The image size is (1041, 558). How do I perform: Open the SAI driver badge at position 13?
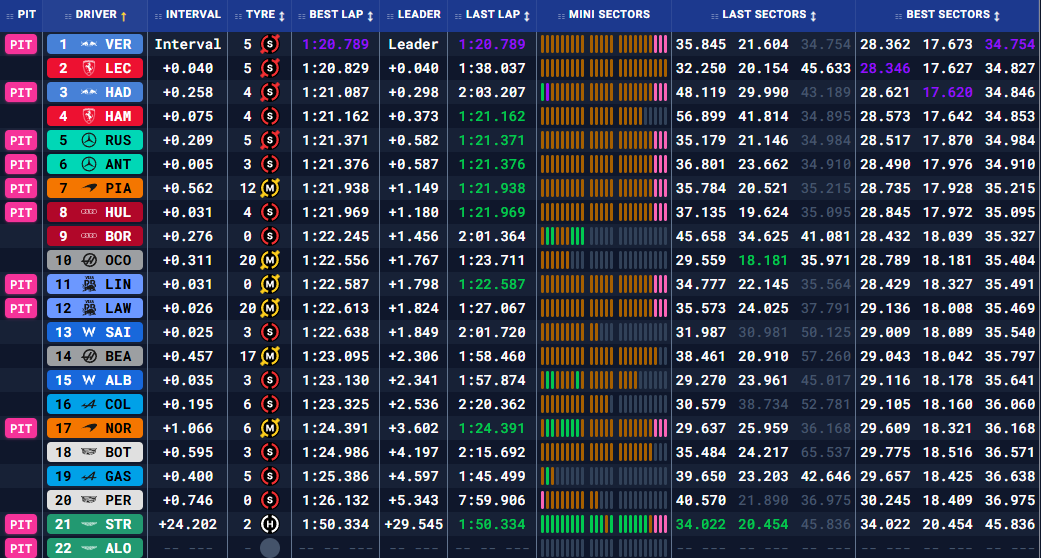pos(94,332)
